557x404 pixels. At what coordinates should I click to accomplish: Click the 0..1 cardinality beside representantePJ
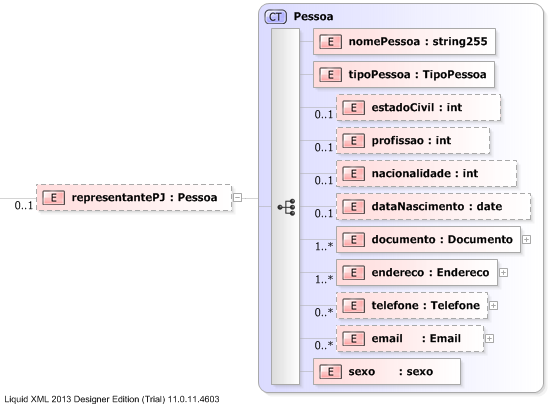(23, 205)
